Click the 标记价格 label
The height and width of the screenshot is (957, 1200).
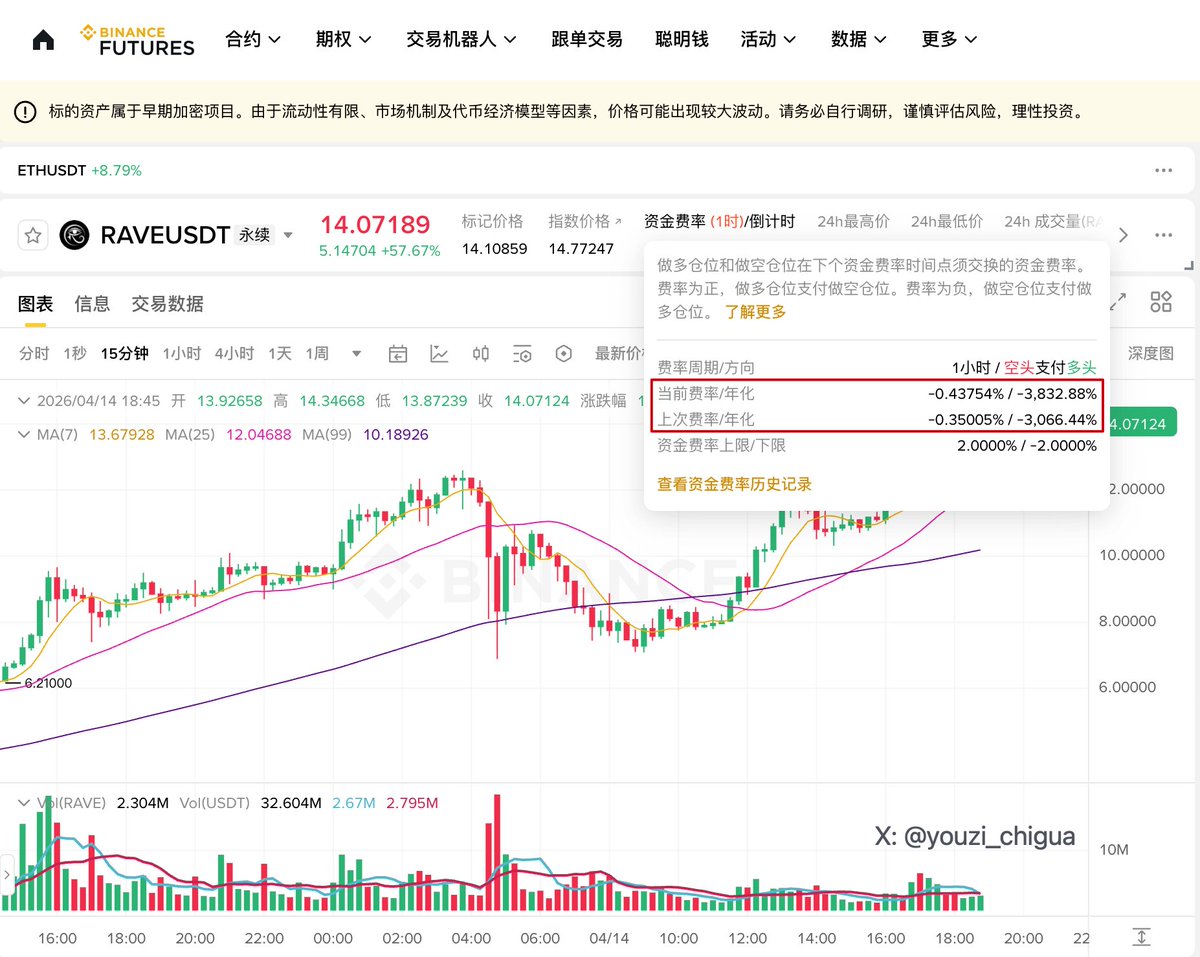pos(492,221)
